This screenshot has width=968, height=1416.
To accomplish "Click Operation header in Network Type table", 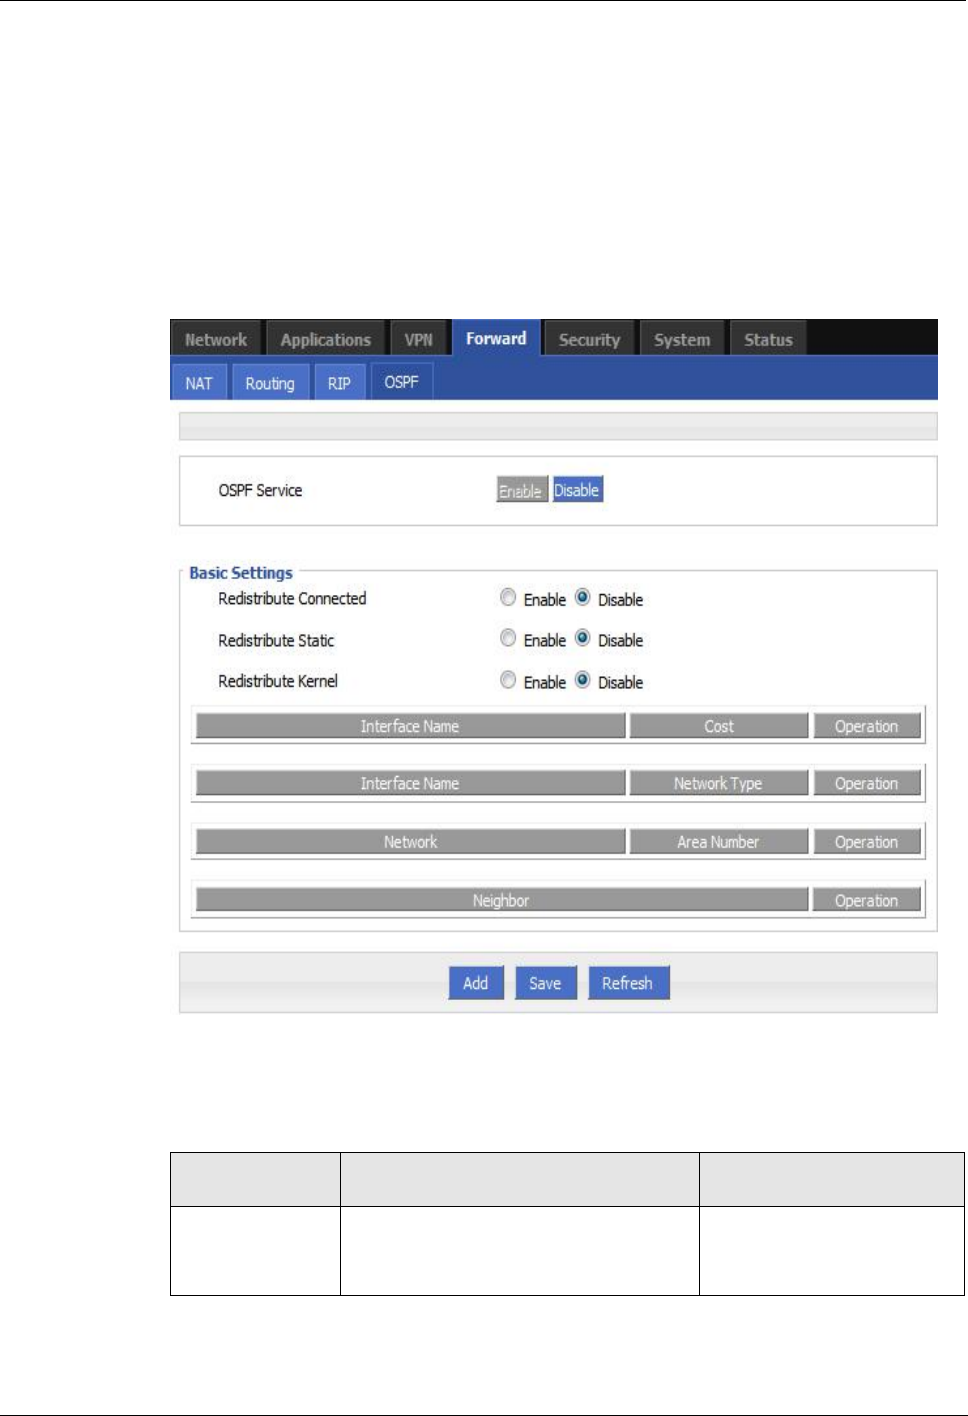I will [x=866, y=783].
